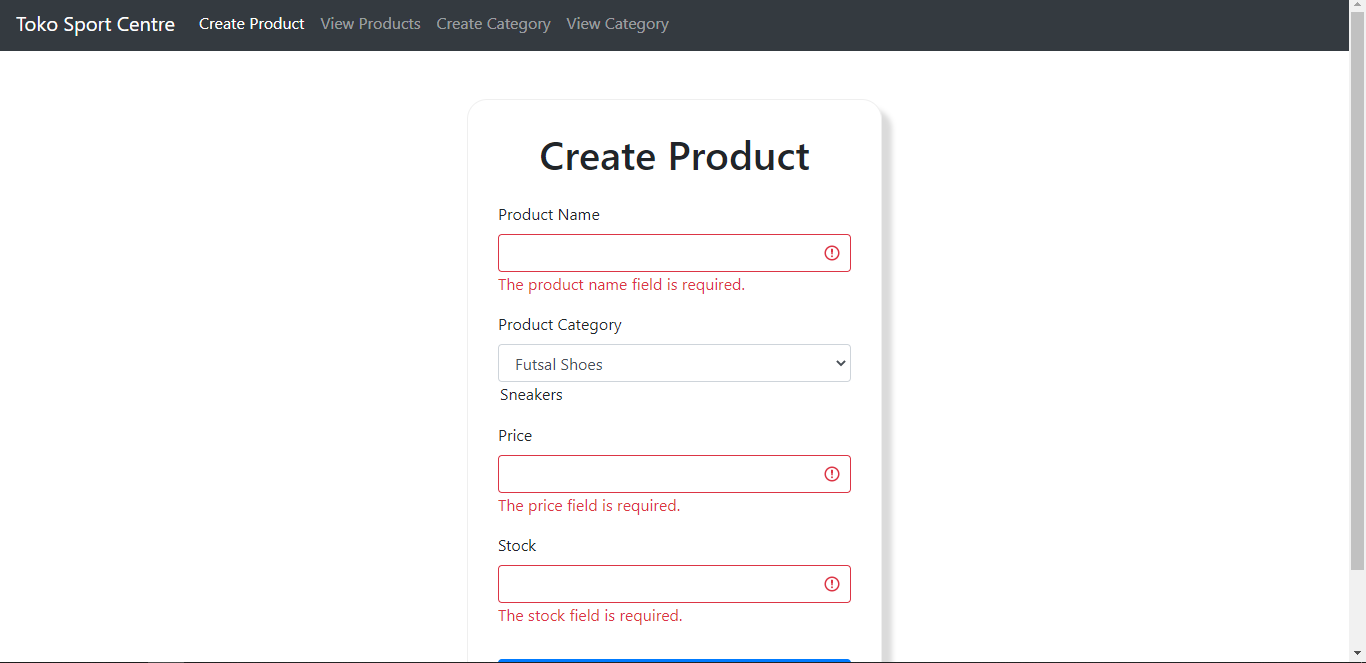Click the warning icon inside Price field
The height and width of the screenshot is (663, 1366).
(831, 474)
